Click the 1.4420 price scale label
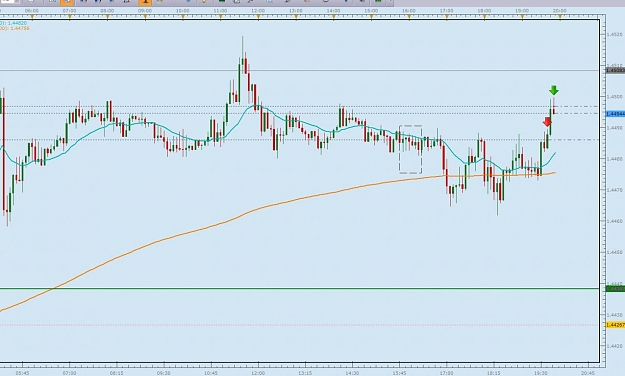The height and width of the screenshot is (376, 625). [x=615, y=346]
